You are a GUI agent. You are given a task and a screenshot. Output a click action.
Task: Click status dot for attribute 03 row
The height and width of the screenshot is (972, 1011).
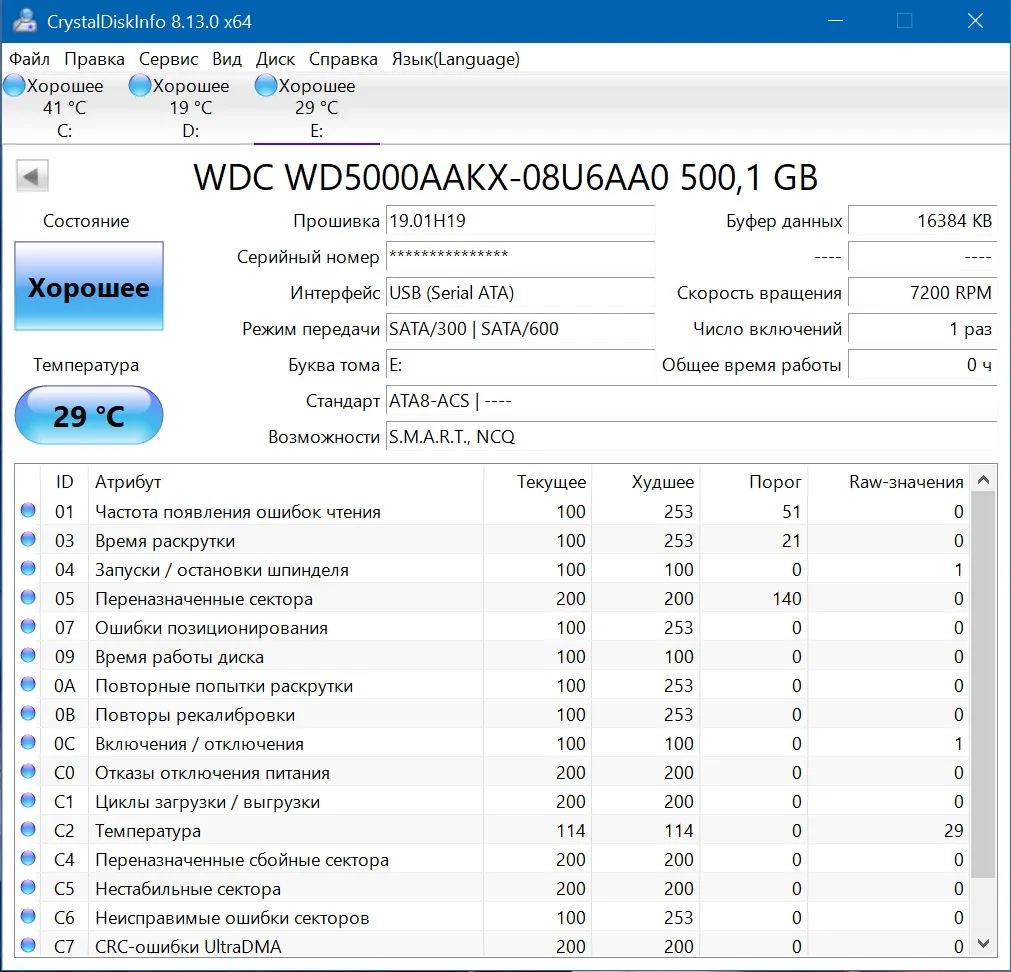tap(28, 539)
